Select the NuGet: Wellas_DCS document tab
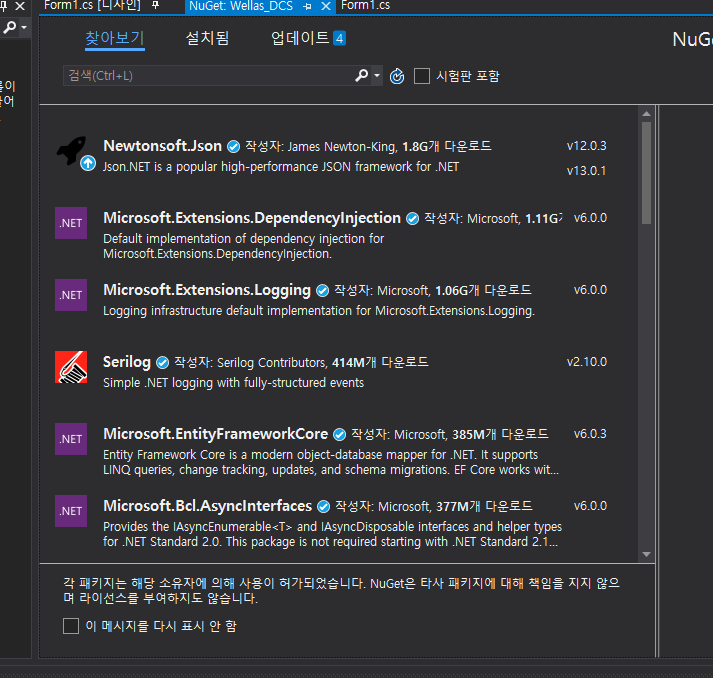Image resolution: width=713 pixels, height=678 pixels. coord(241,6)
